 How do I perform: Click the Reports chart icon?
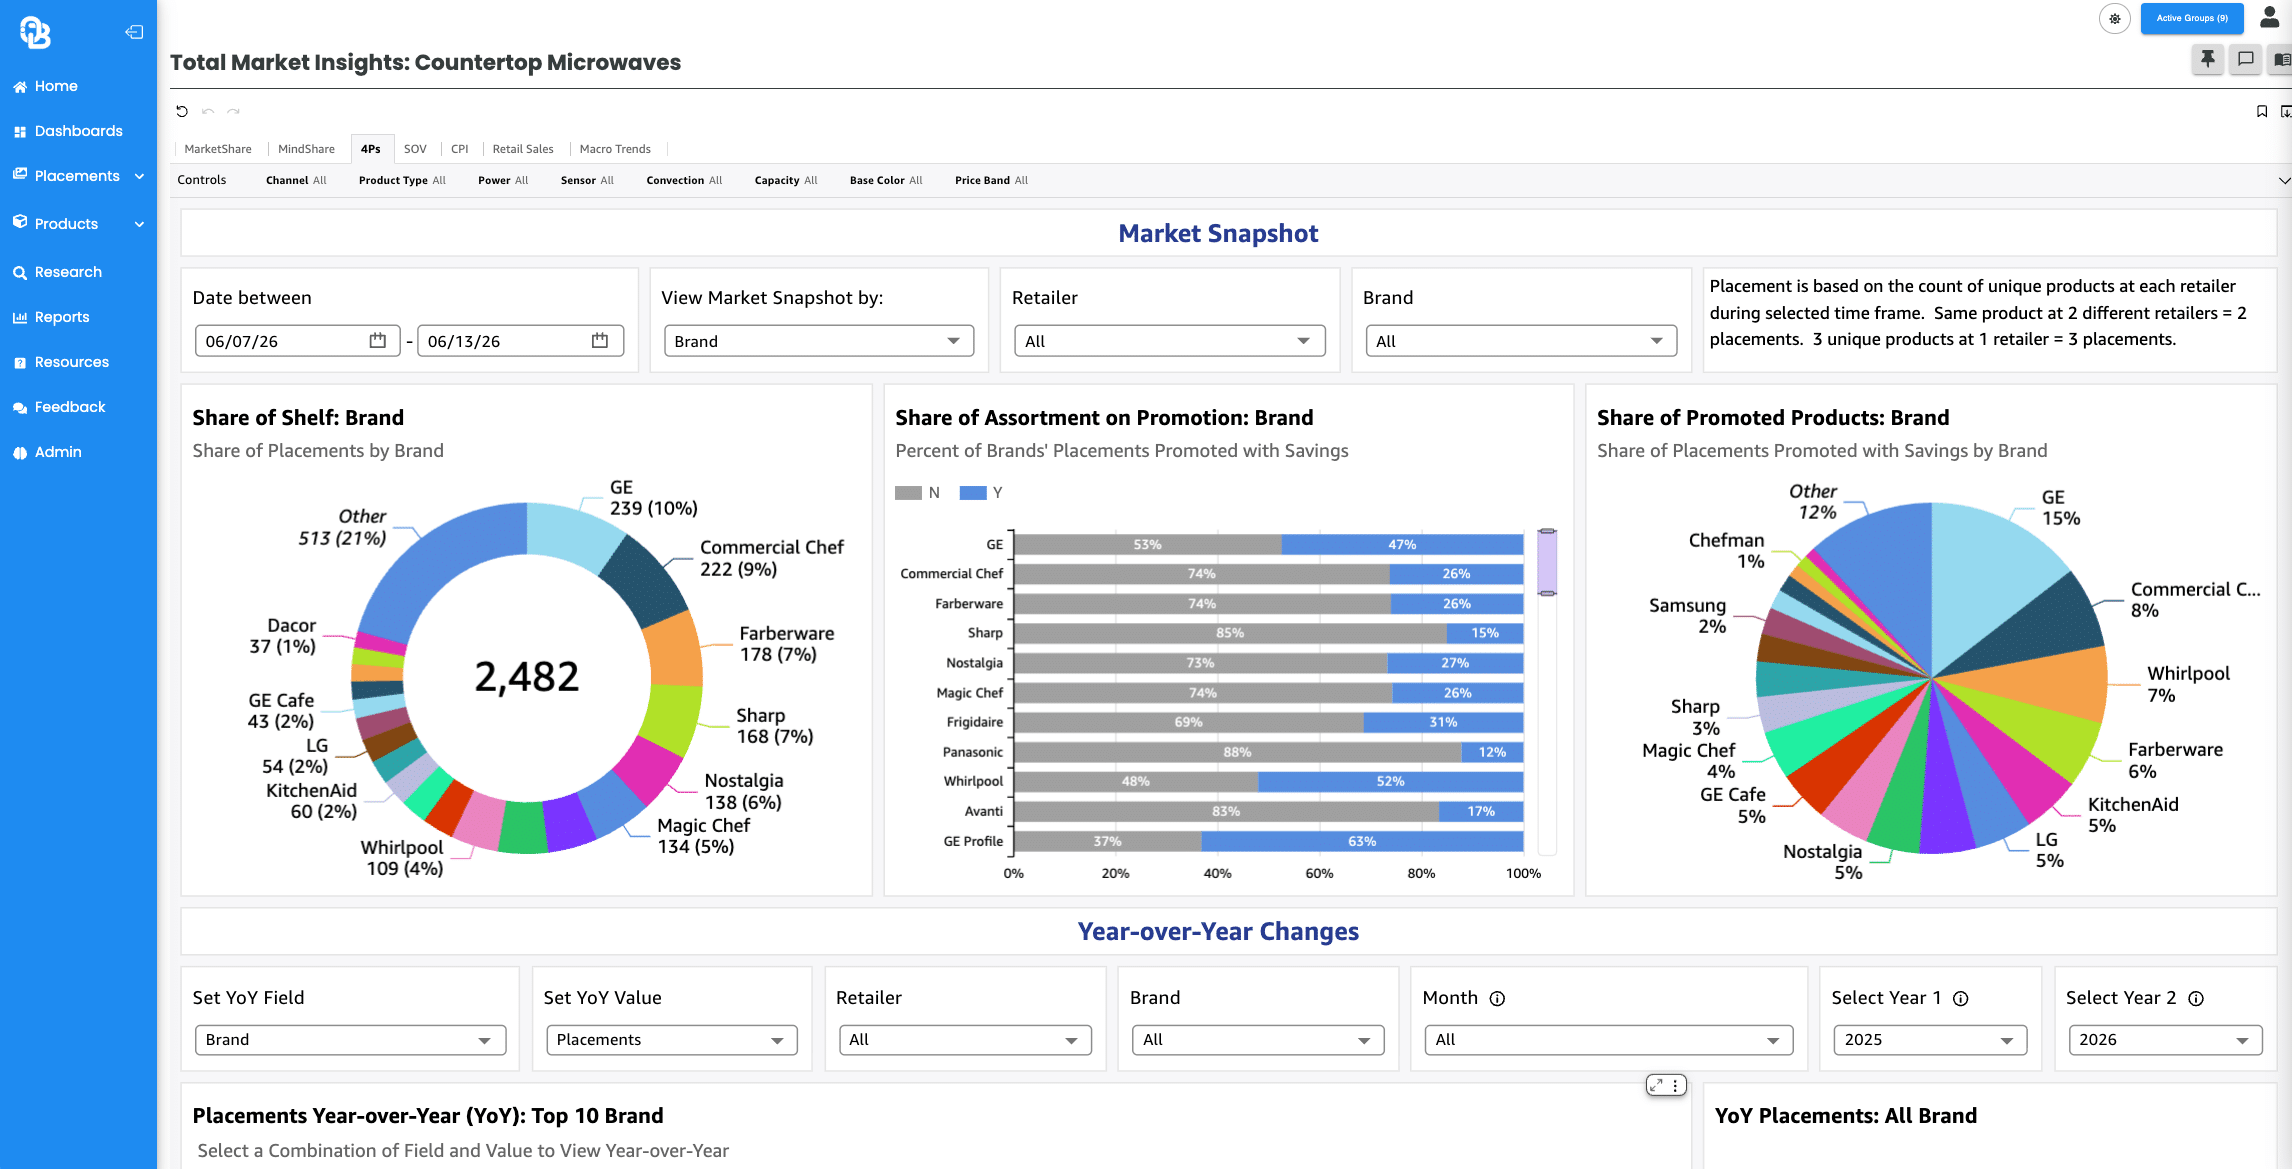20,318
